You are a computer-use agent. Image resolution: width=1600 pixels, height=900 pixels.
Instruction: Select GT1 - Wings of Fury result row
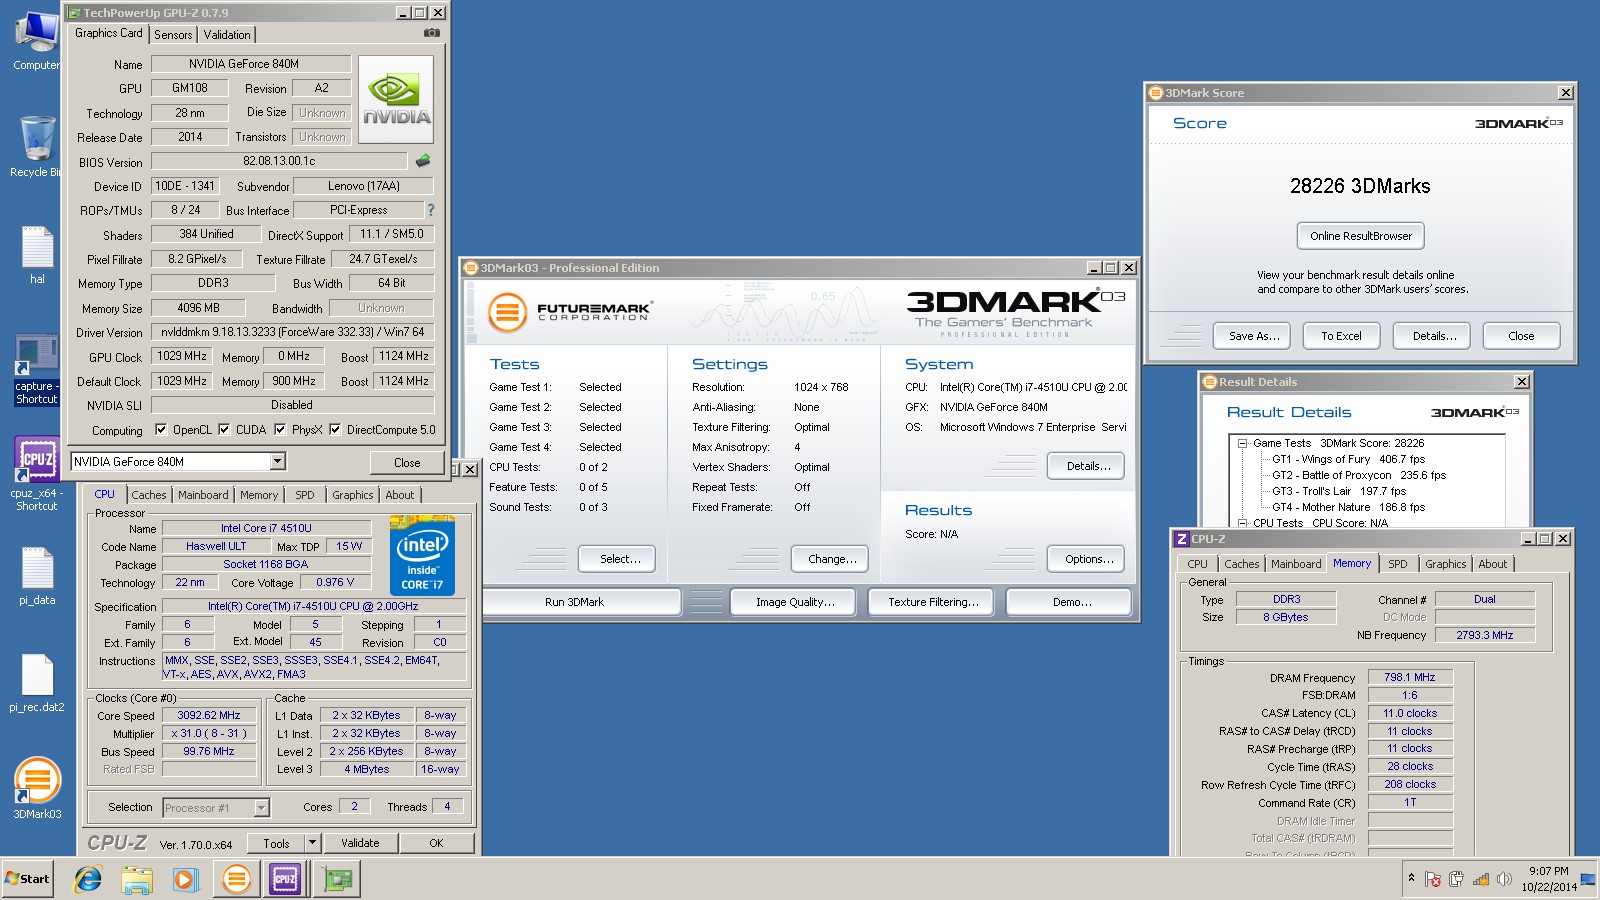click(1348, 459)
